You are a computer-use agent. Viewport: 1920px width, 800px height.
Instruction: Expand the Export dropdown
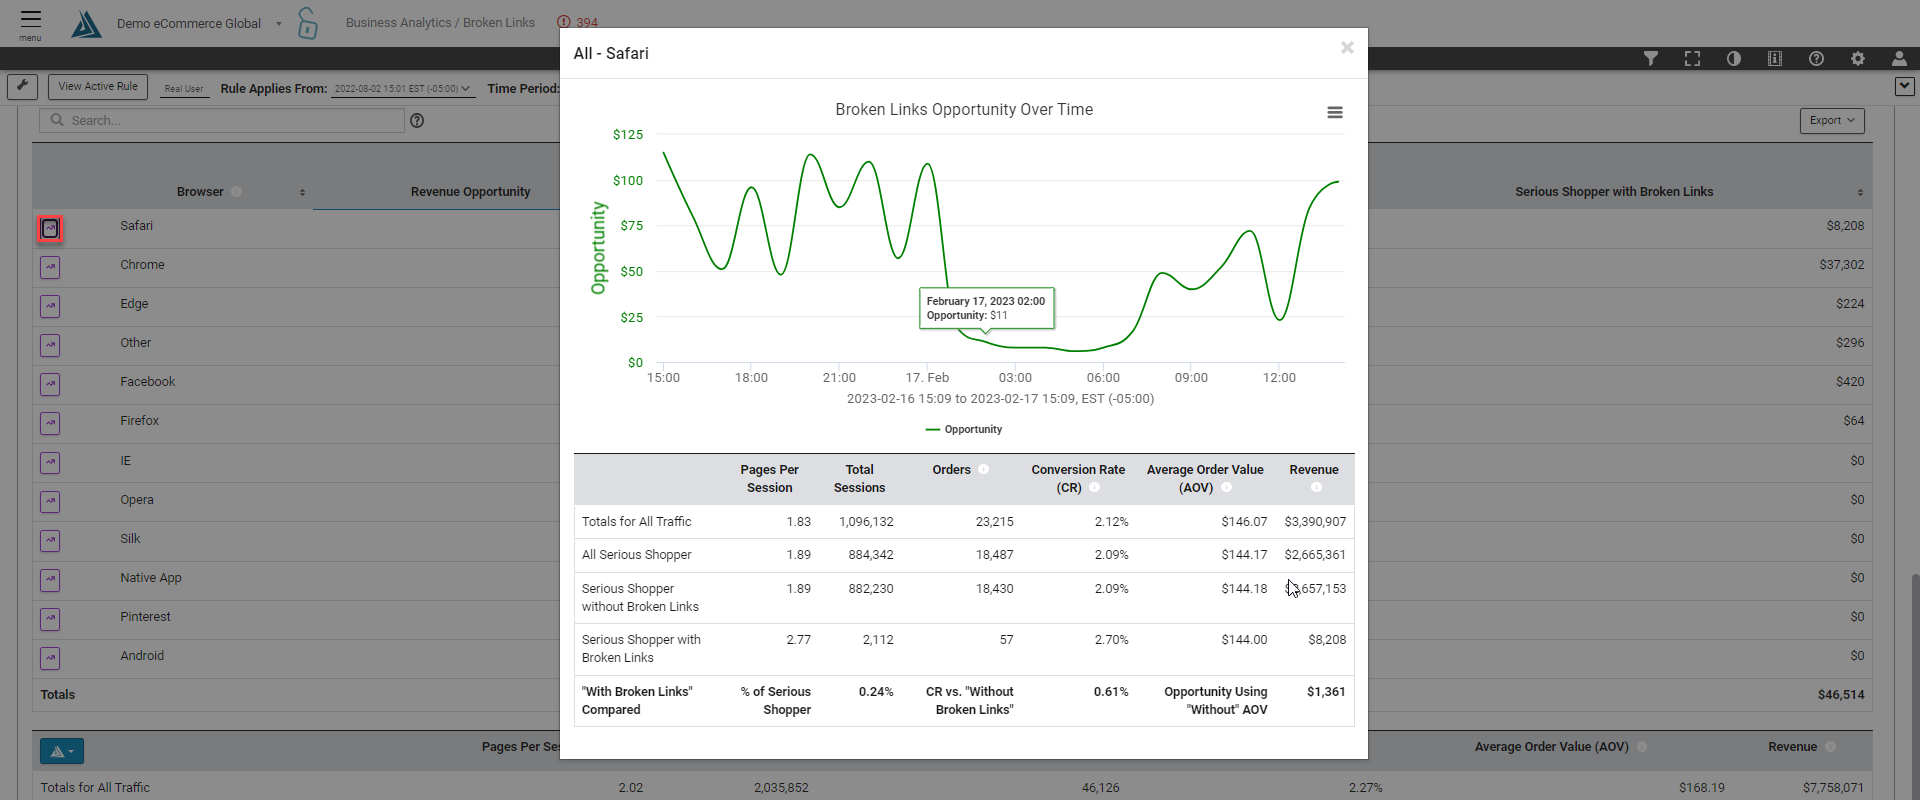click(1832, 121)
